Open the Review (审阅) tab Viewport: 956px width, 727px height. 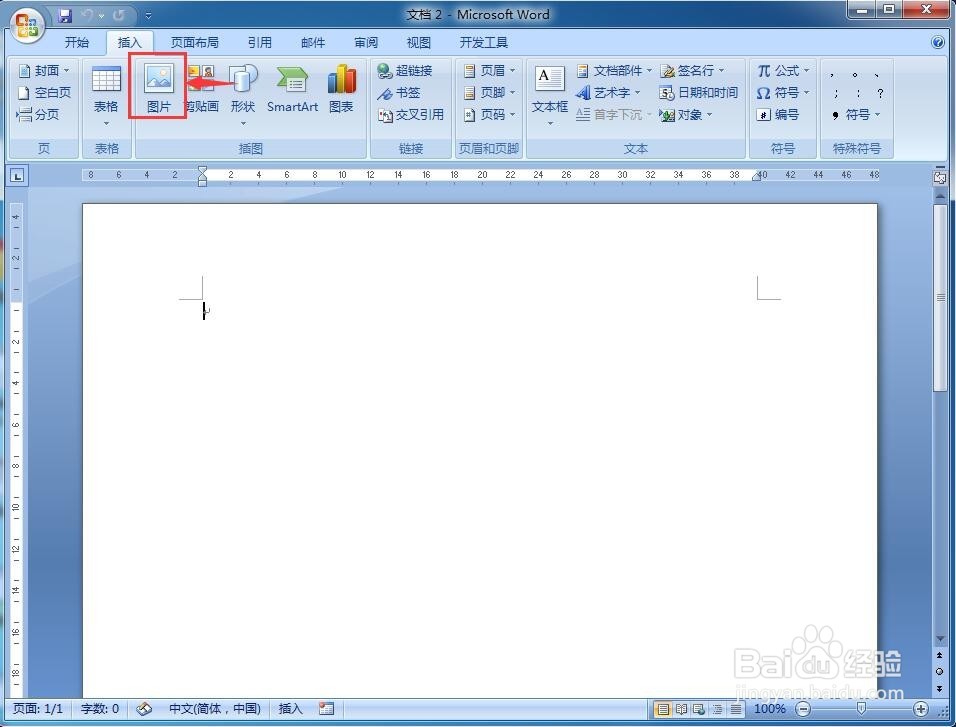pos(366,42)
